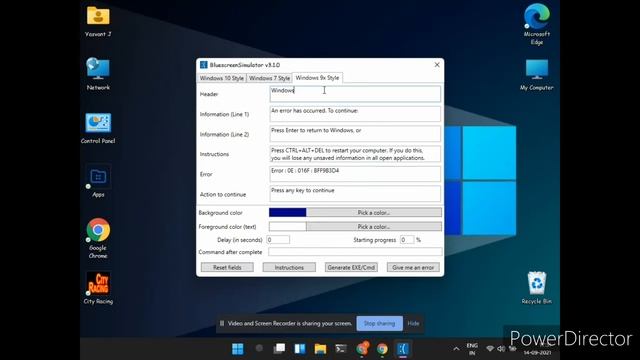The image size is (640, 360).
Task: Edit the Action to continue field
Action: 355,194
